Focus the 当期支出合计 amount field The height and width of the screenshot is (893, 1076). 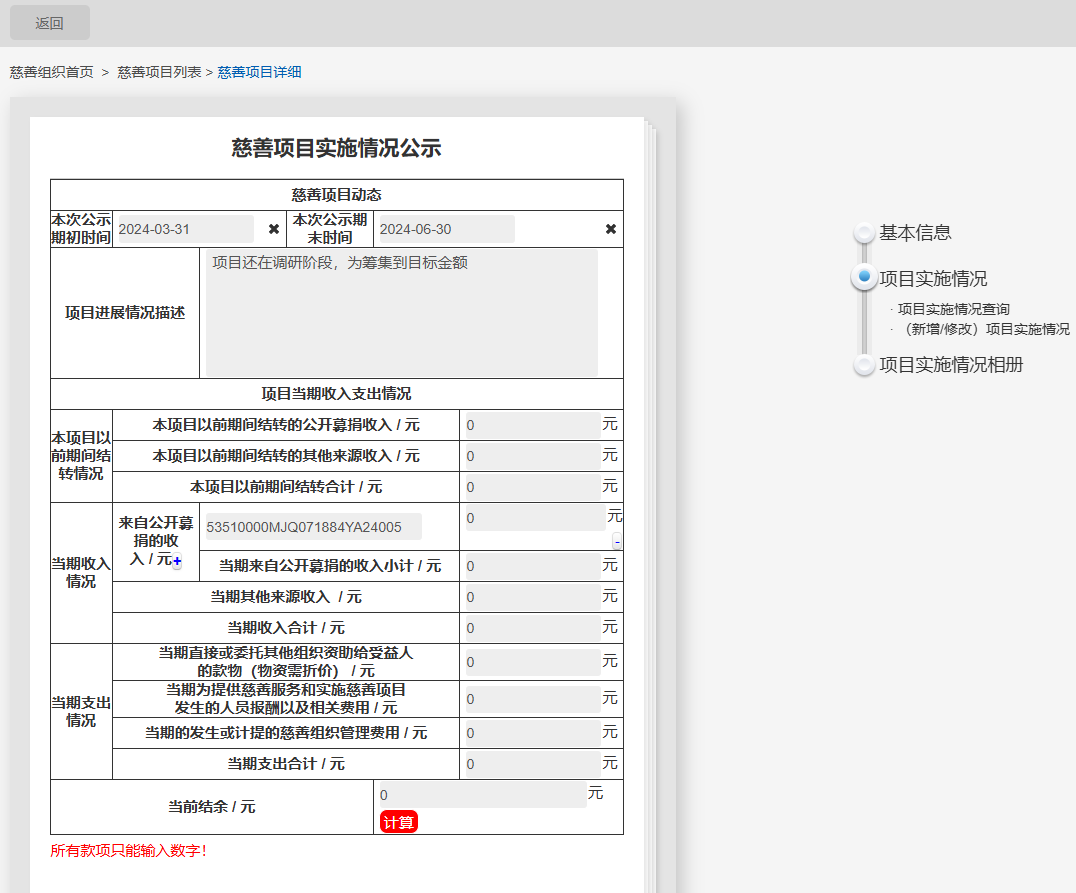click(x=532, y=765)
